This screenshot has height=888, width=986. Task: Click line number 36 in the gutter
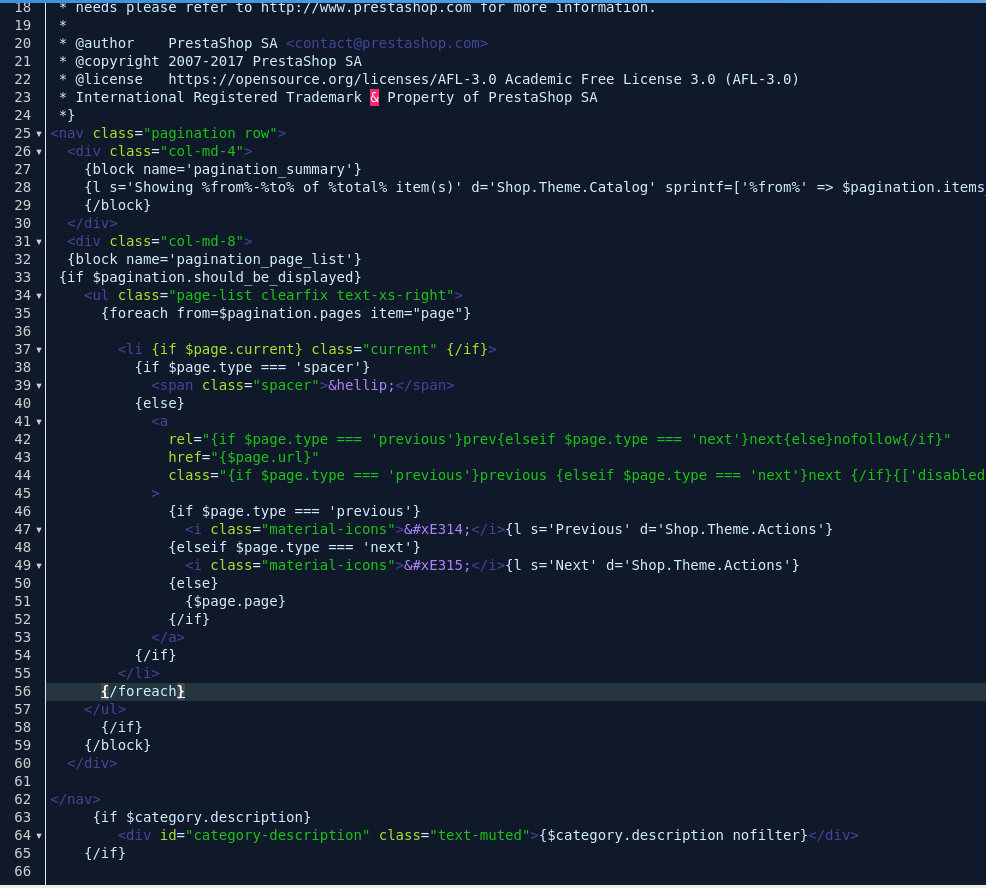pyautogui.click(x=23, y=331)
